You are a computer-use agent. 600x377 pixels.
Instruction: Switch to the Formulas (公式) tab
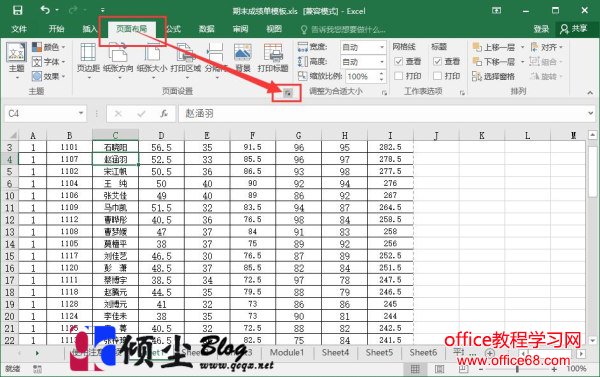tap(173, 29)
